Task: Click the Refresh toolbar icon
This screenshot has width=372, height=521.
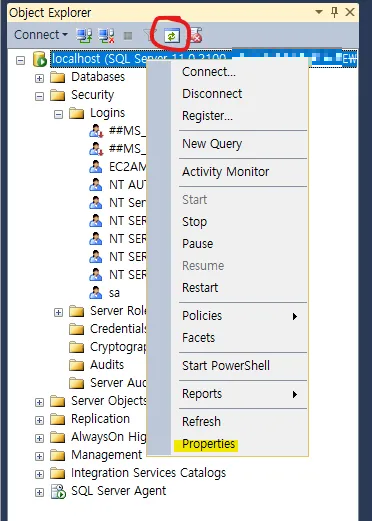Action: 172,36
